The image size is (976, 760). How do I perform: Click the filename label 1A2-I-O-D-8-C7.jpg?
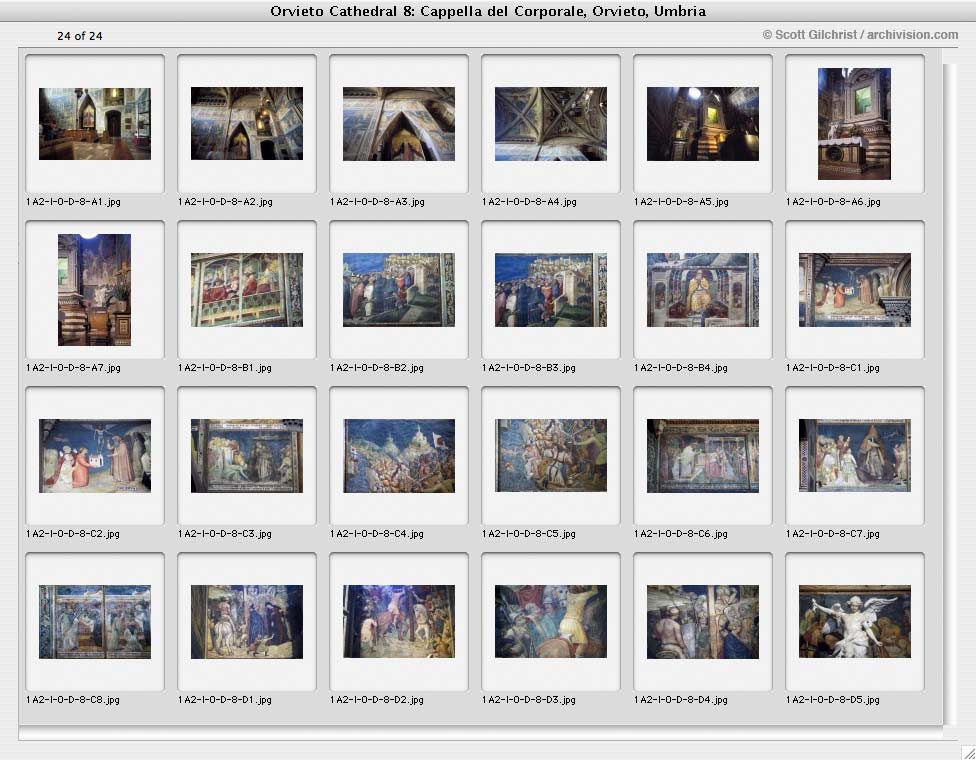(832, 534)
